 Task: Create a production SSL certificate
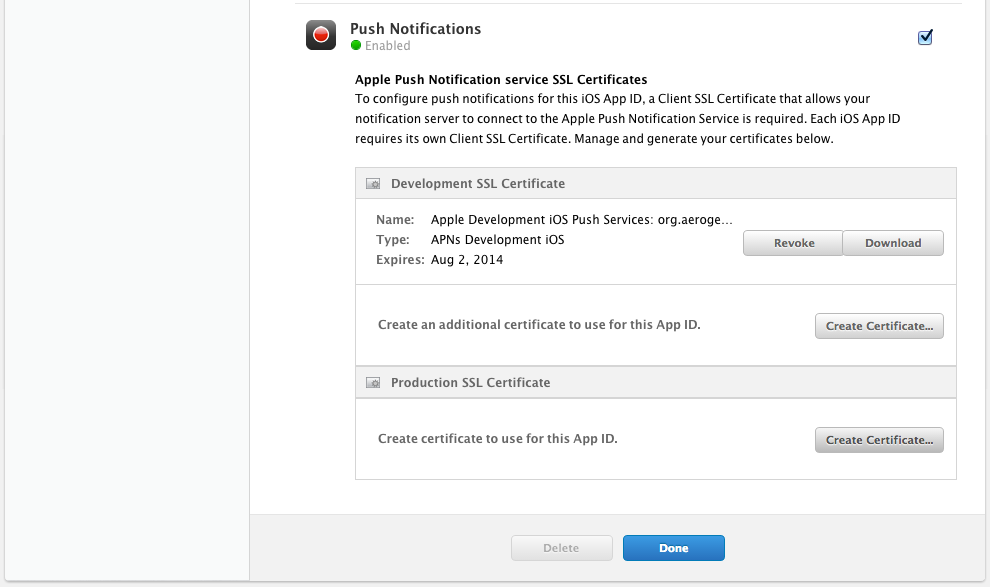point(878,439)
